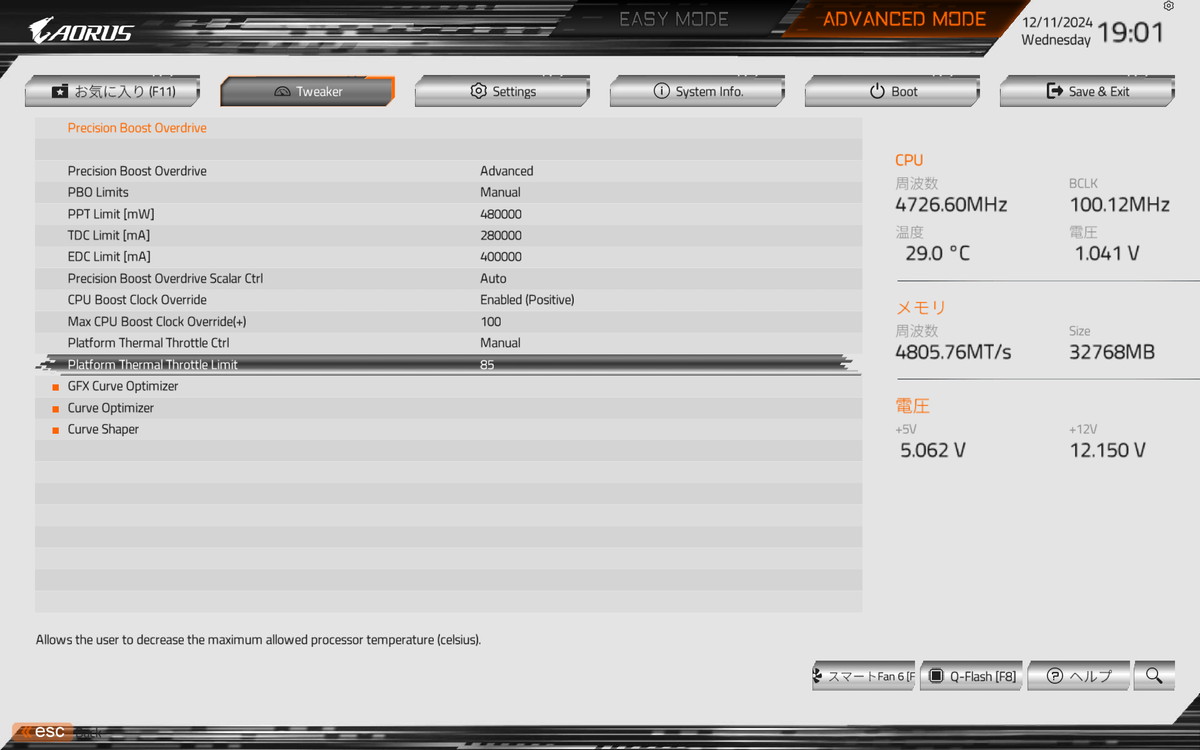Open the Settings tab
This screenshot has width=1200, height=750.
pos(502,91)
